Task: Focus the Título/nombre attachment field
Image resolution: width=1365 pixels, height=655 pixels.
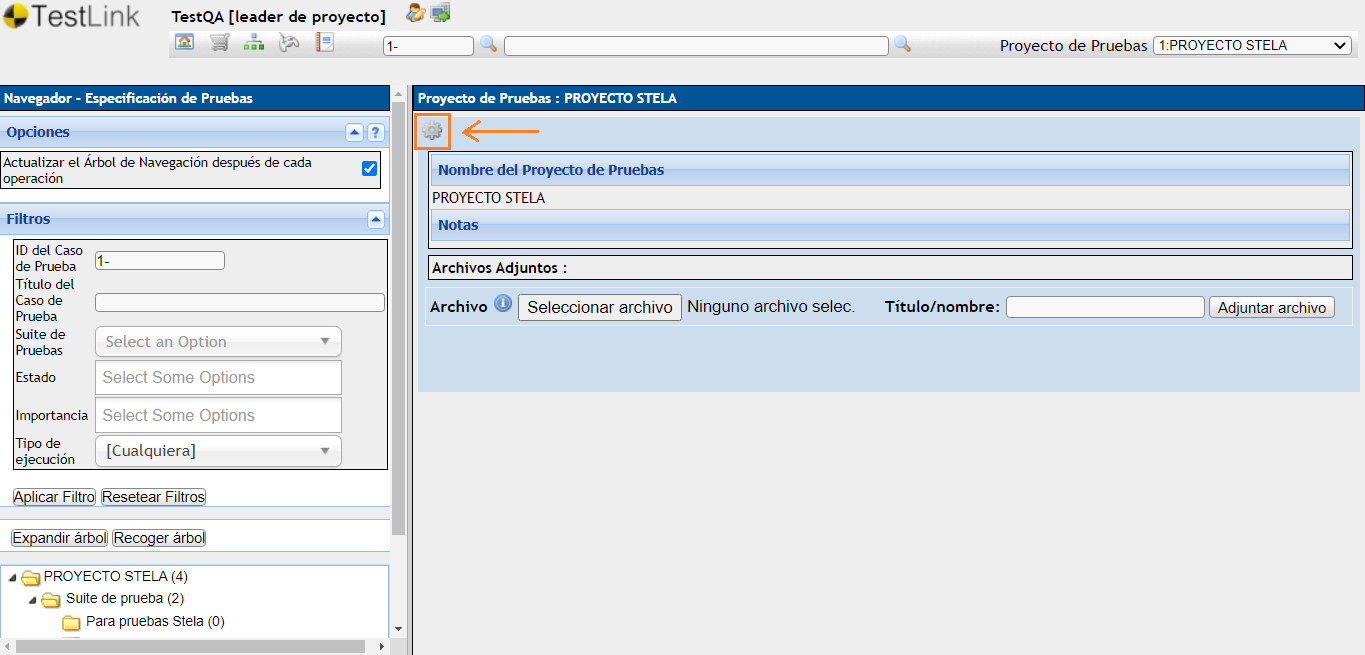Action: 1105,307
